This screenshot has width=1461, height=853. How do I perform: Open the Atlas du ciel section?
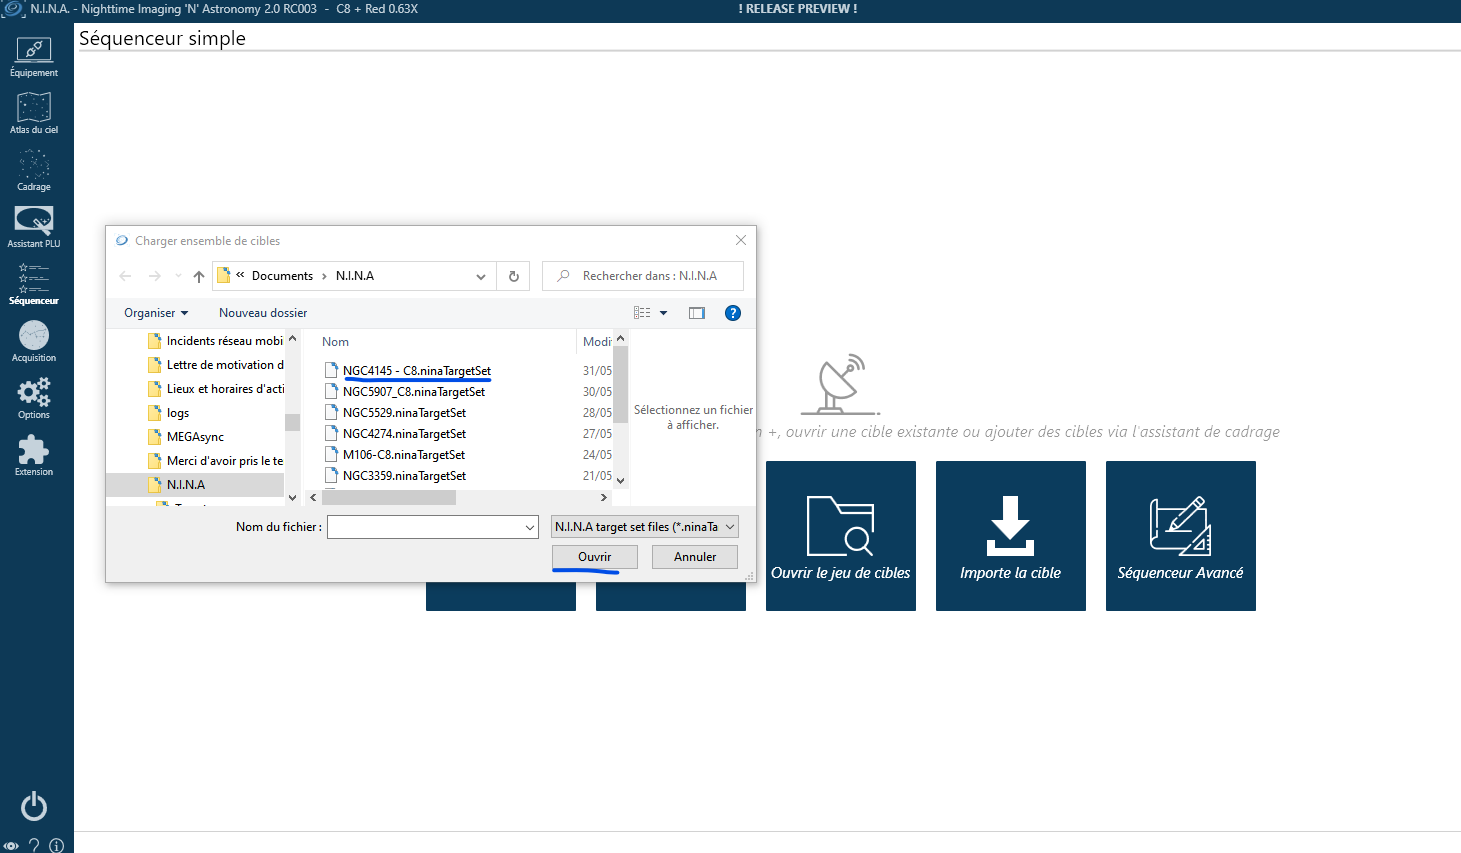click(34, 113)
